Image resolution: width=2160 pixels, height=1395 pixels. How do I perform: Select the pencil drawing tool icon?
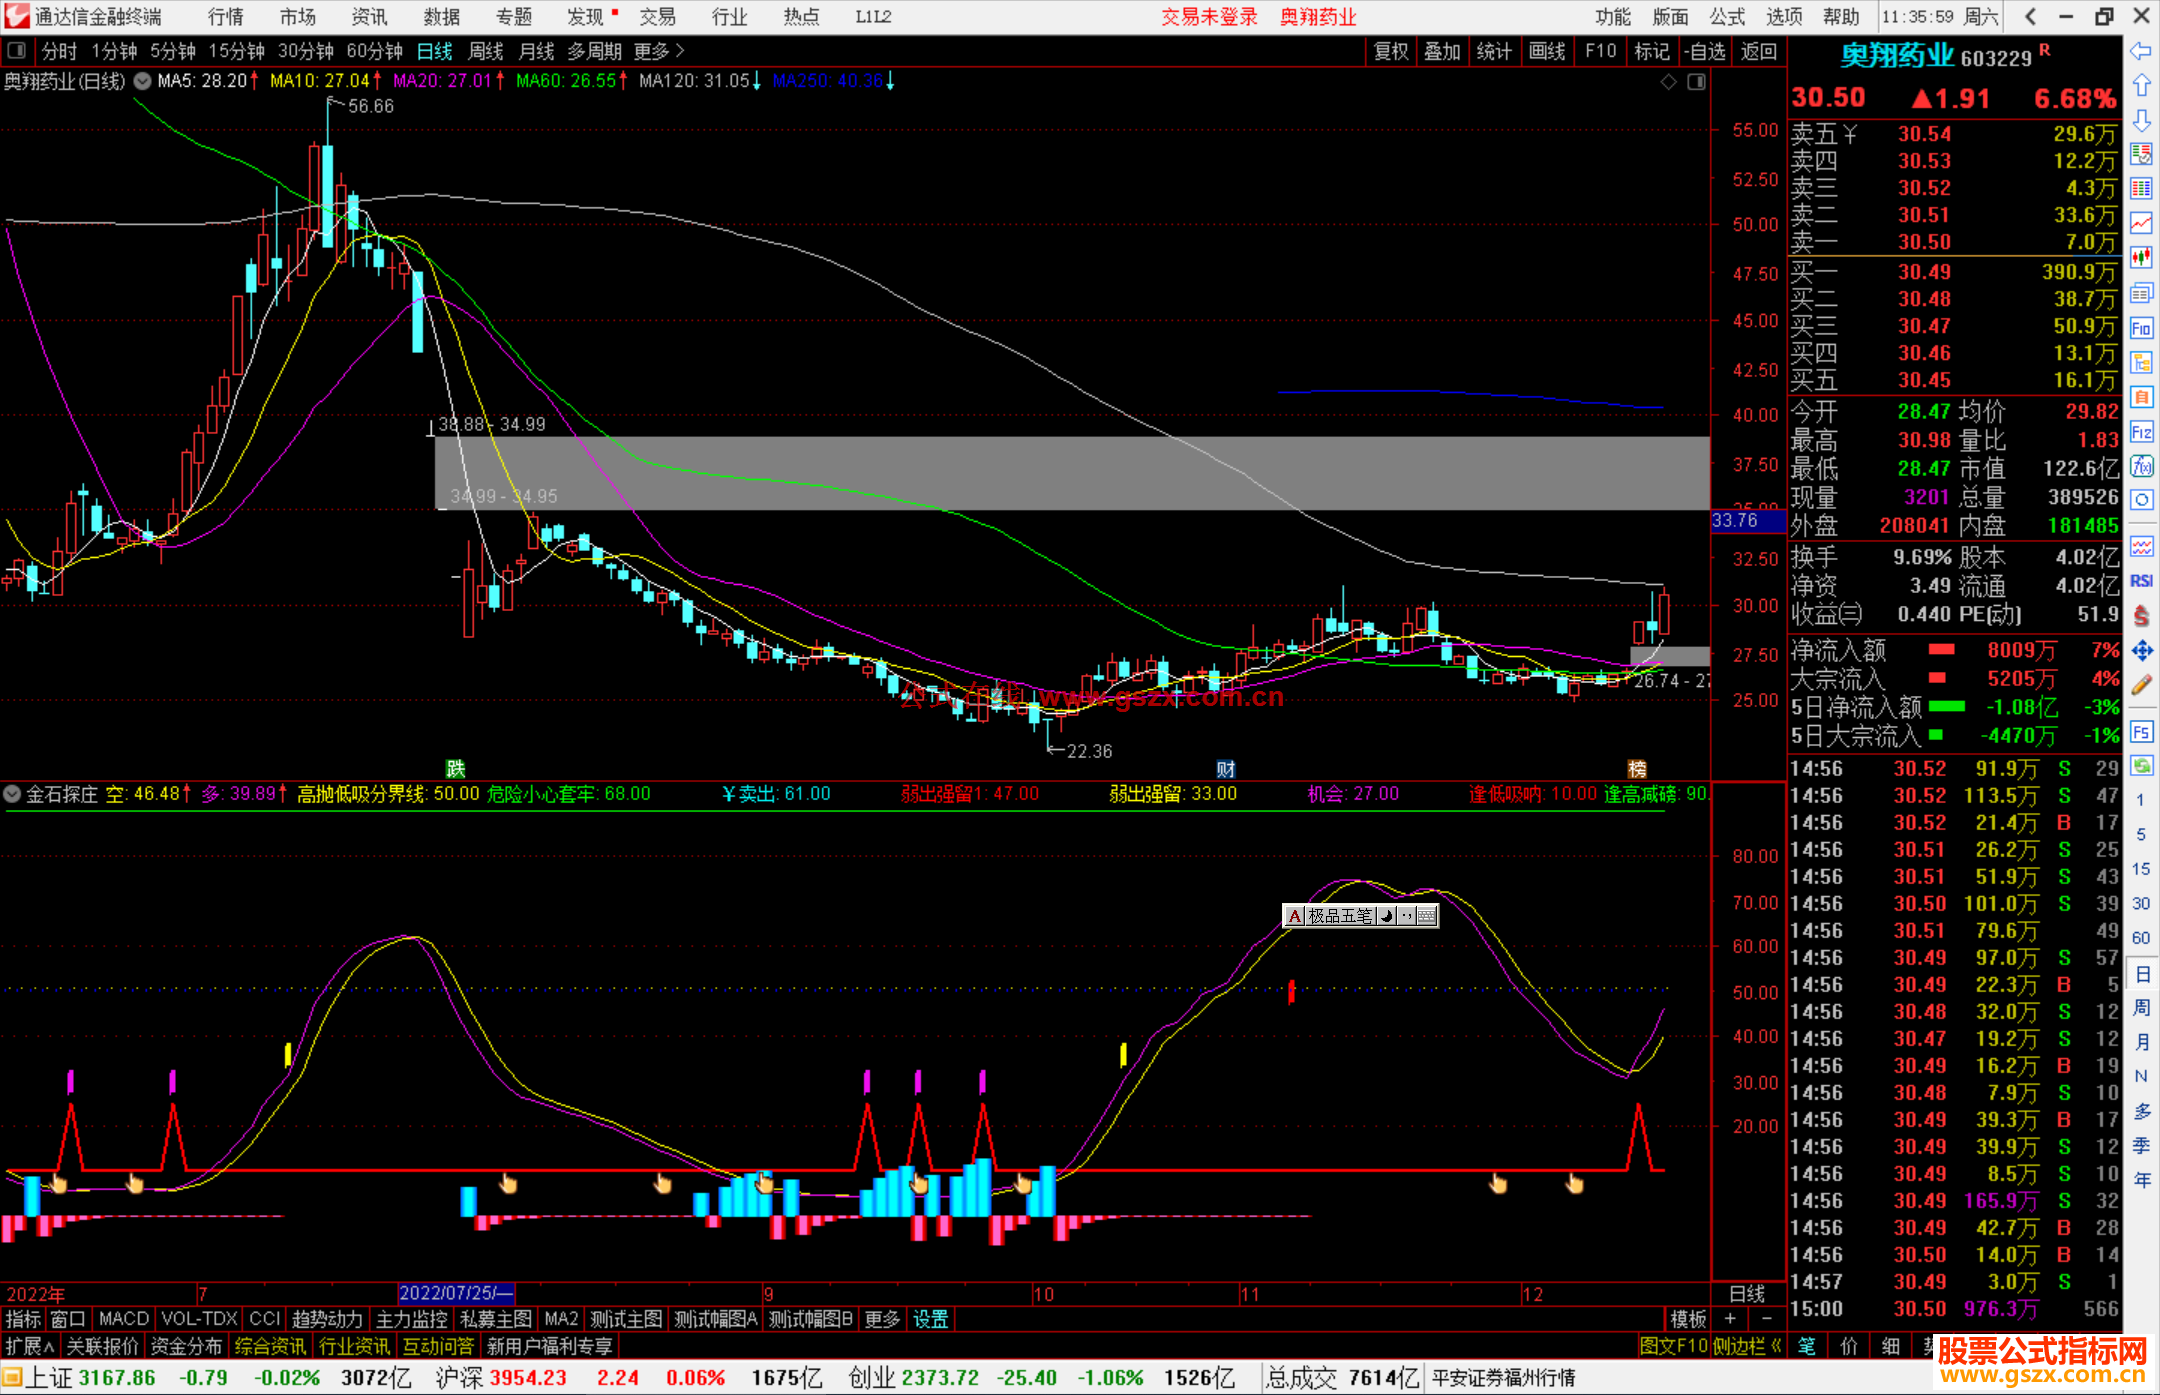[2141, 686]
